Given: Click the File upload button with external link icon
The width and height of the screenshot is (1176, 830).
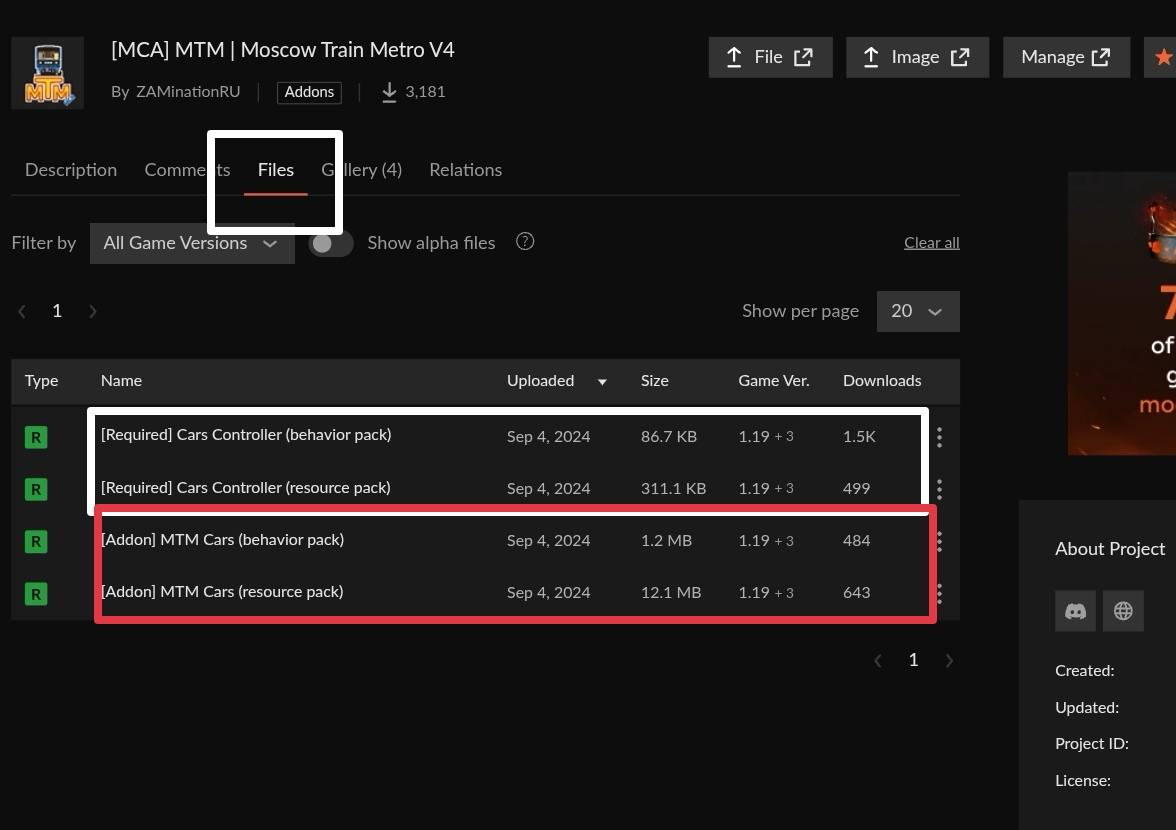Looking at the screenshot, I should pyautogui.click(x=770, y=57).
